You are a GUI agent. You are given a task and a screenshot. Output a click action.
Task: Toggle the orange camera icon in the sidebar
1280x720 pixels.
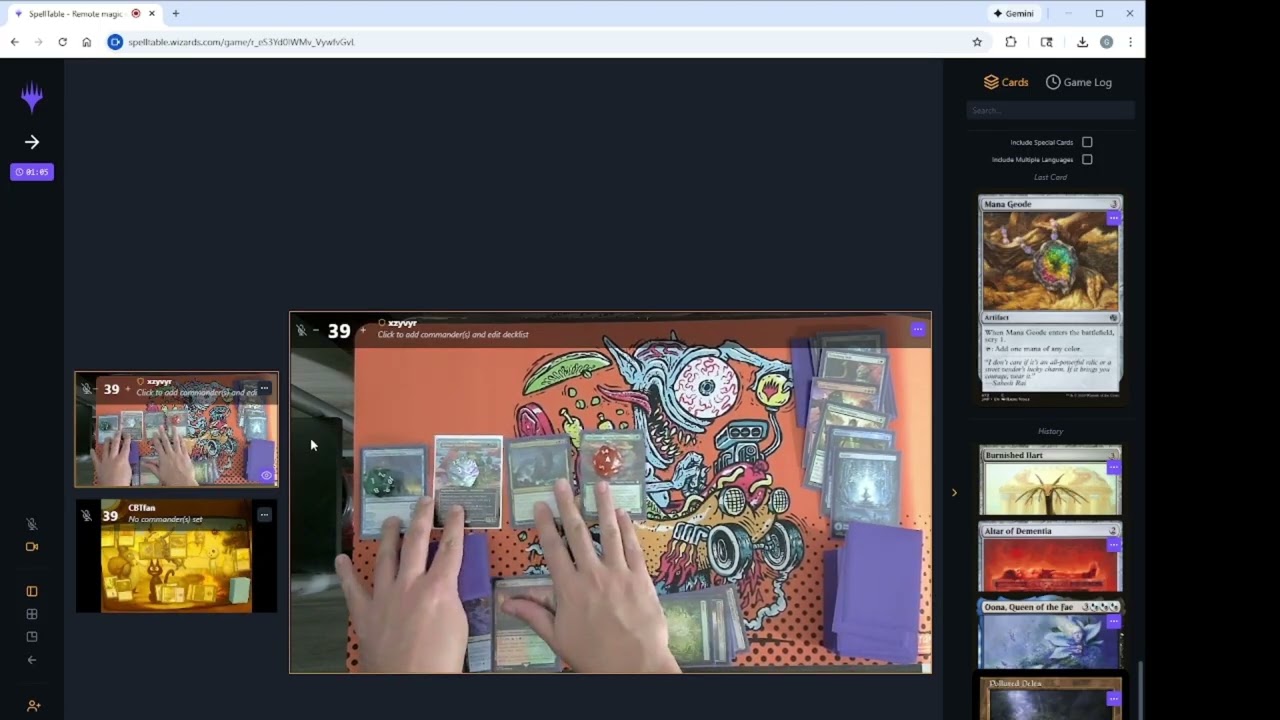pyautogui.click(x=32, y=547)
